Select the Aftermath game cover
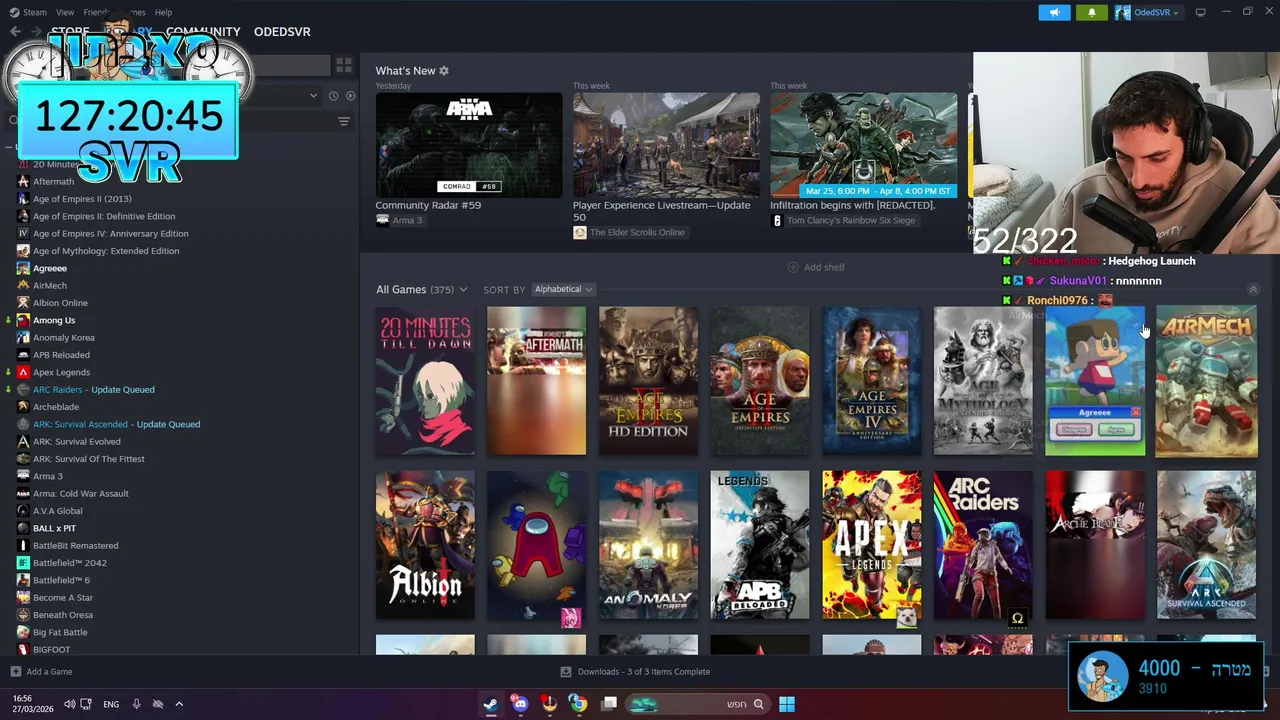Viewport: 1280px width, 720px height. click(537, 381)
